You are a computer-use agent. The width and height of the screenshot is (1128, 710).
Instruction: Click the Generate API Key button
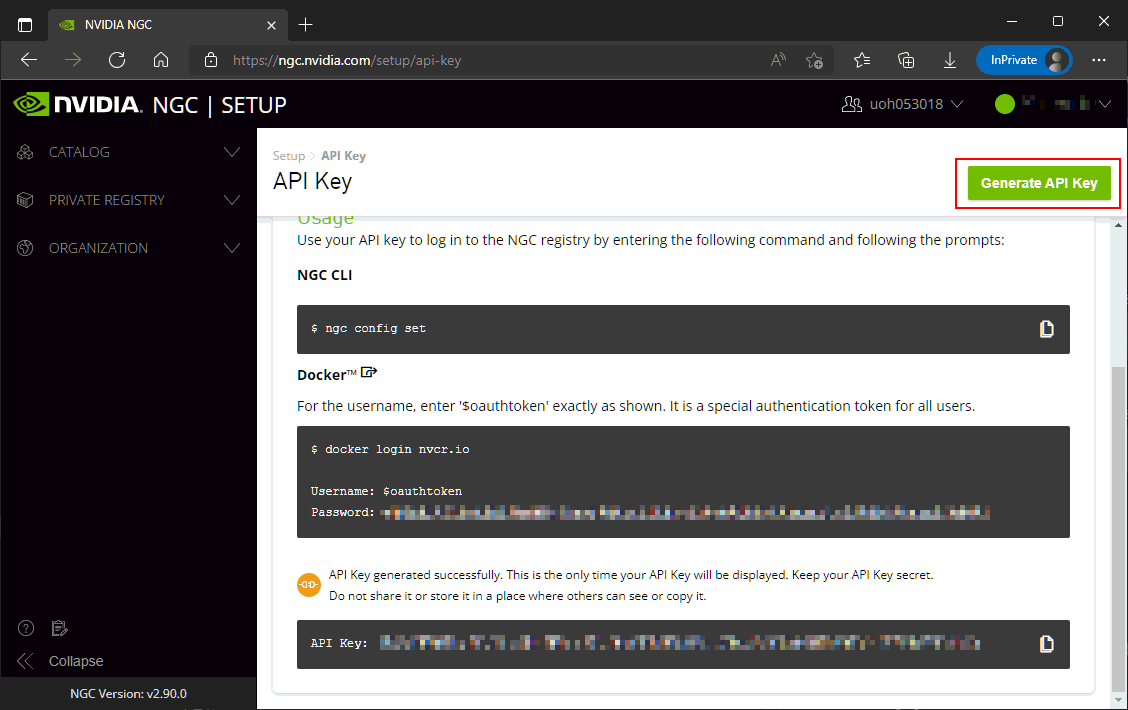tap(1038, 183)
